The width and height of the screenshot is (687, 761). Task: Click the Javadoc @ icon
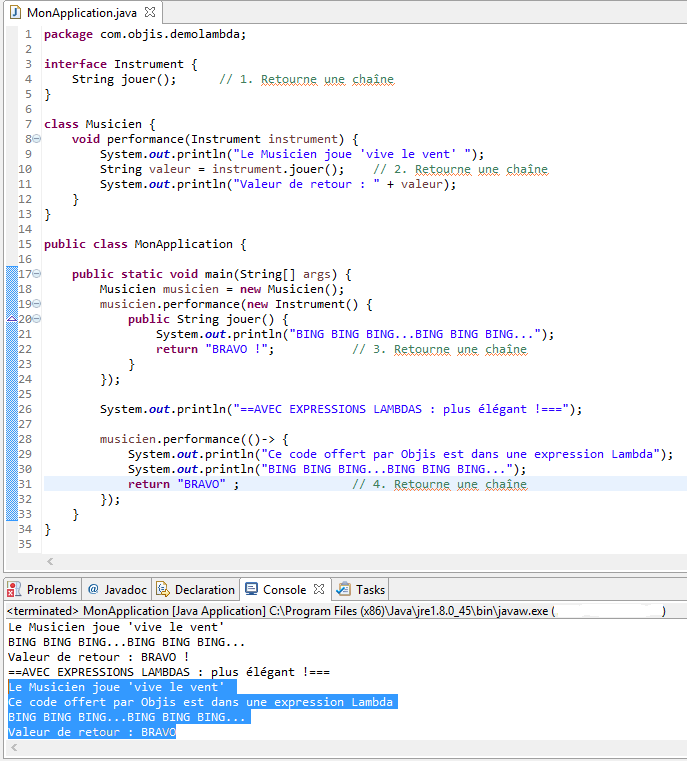(x=93, y=590)
